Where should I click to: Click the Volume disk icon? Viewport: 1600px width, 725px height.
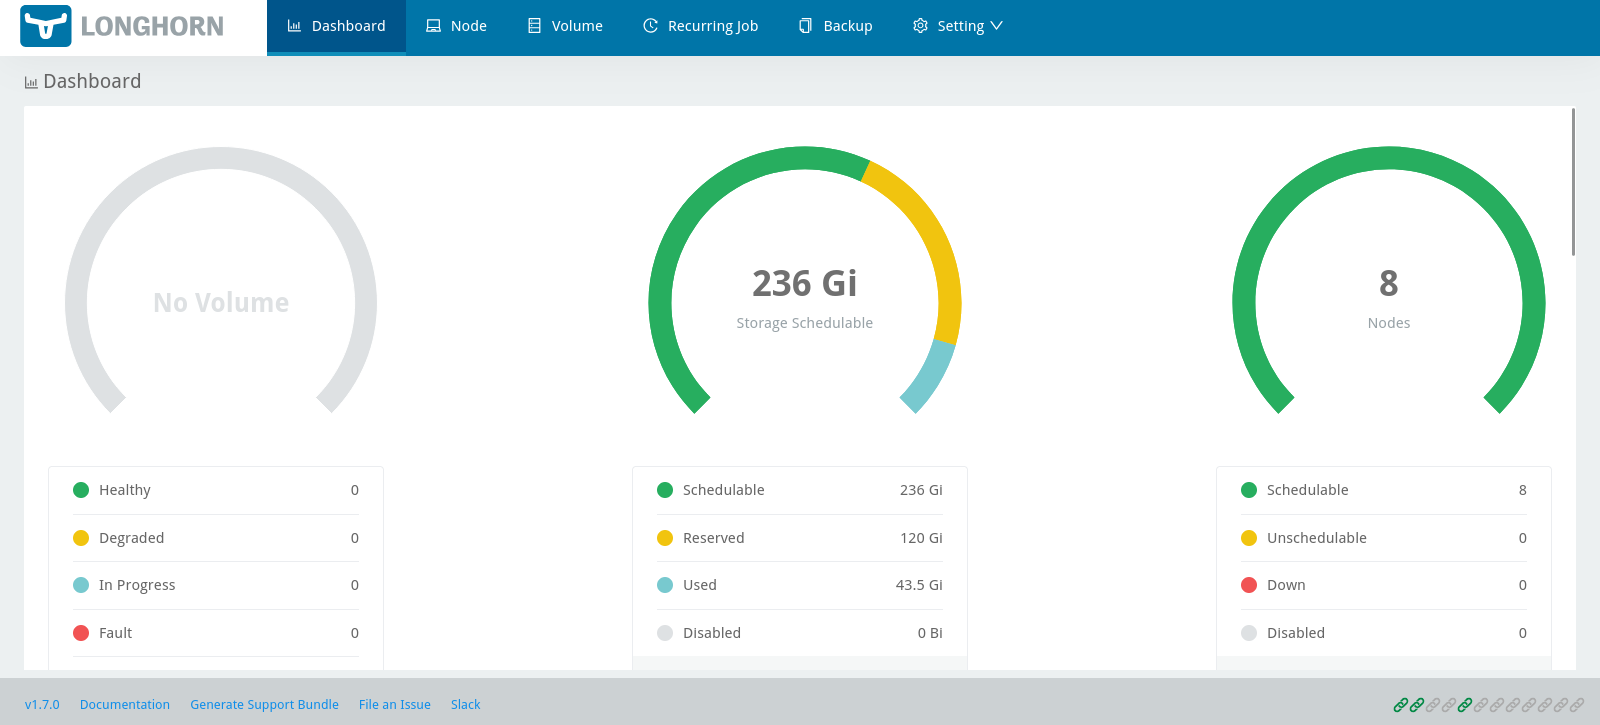click(534, 26)
